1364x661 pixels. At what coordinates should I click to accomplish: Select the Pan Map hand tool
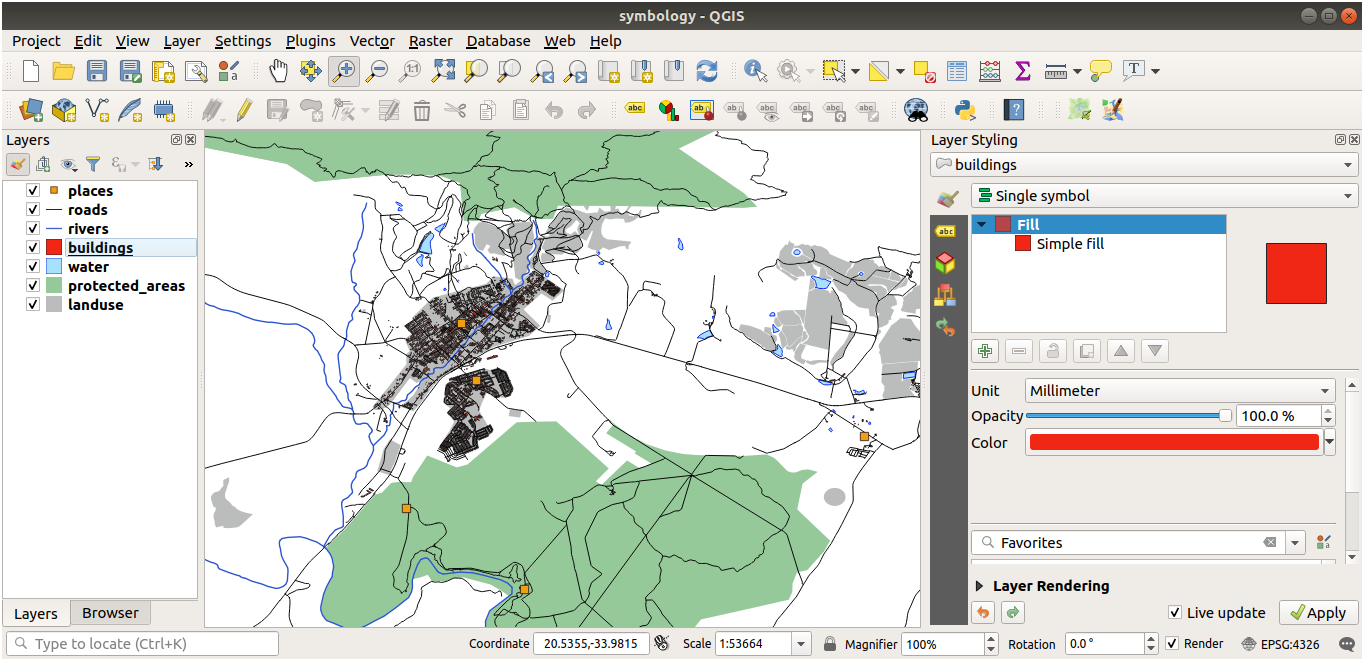pyautogui.click(x=278, y=71)
